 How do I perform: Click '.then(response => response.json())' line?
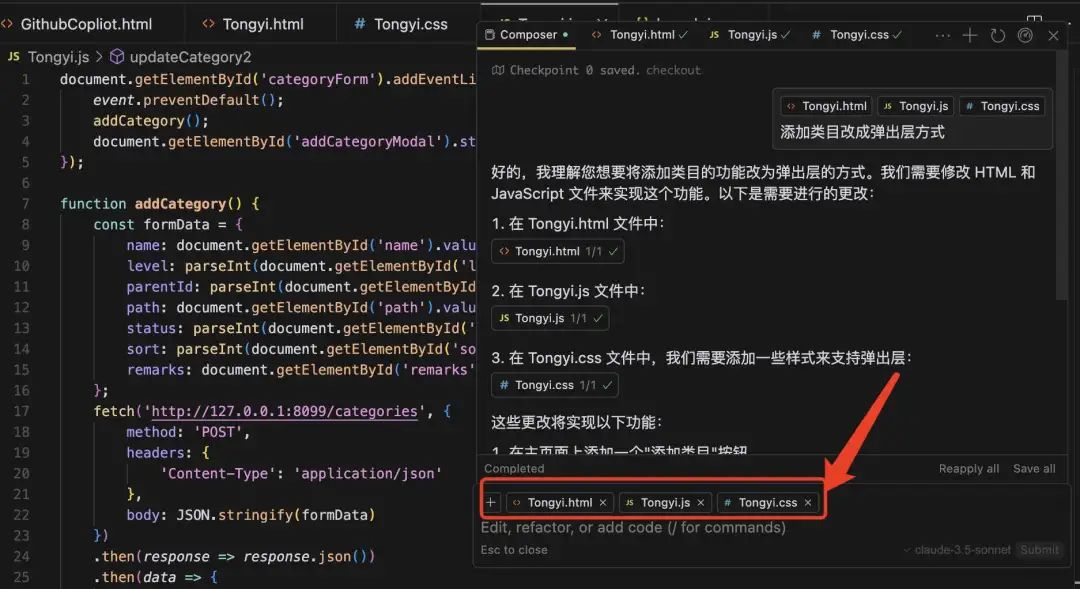click(x=234, y=557)
